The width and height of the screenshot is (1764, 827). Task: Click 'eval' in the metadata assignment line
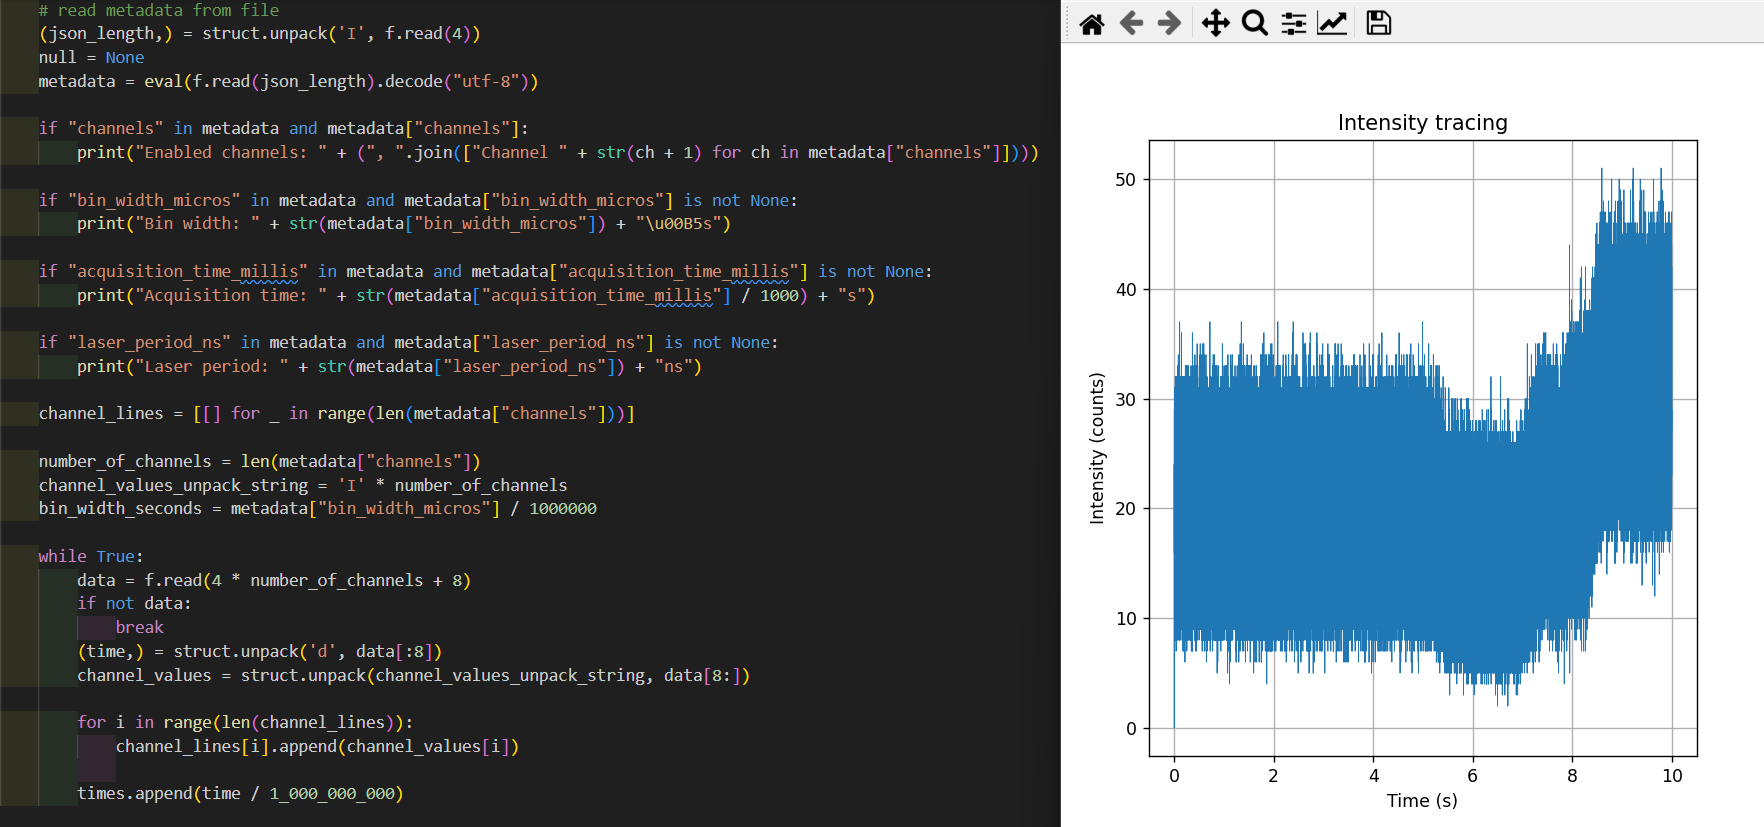pyautogui.click(x=163, y=81)
